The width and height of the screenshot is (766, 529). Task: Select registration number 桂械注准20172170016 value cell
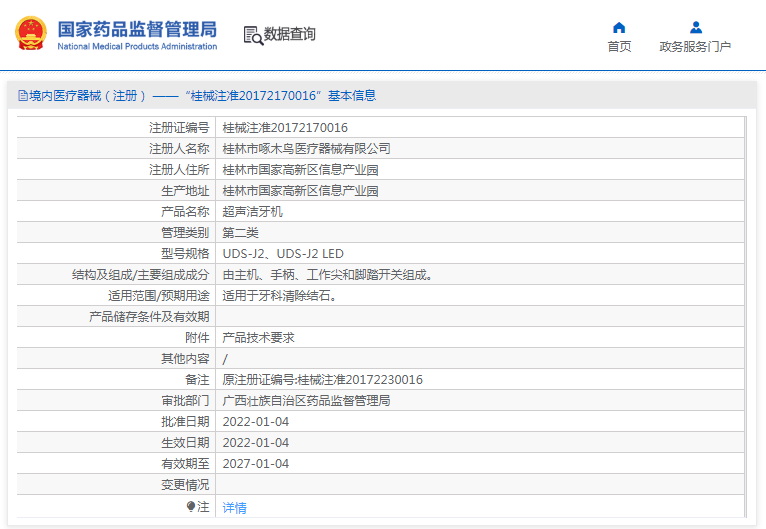pyautogui.click(x=285, y=128)
